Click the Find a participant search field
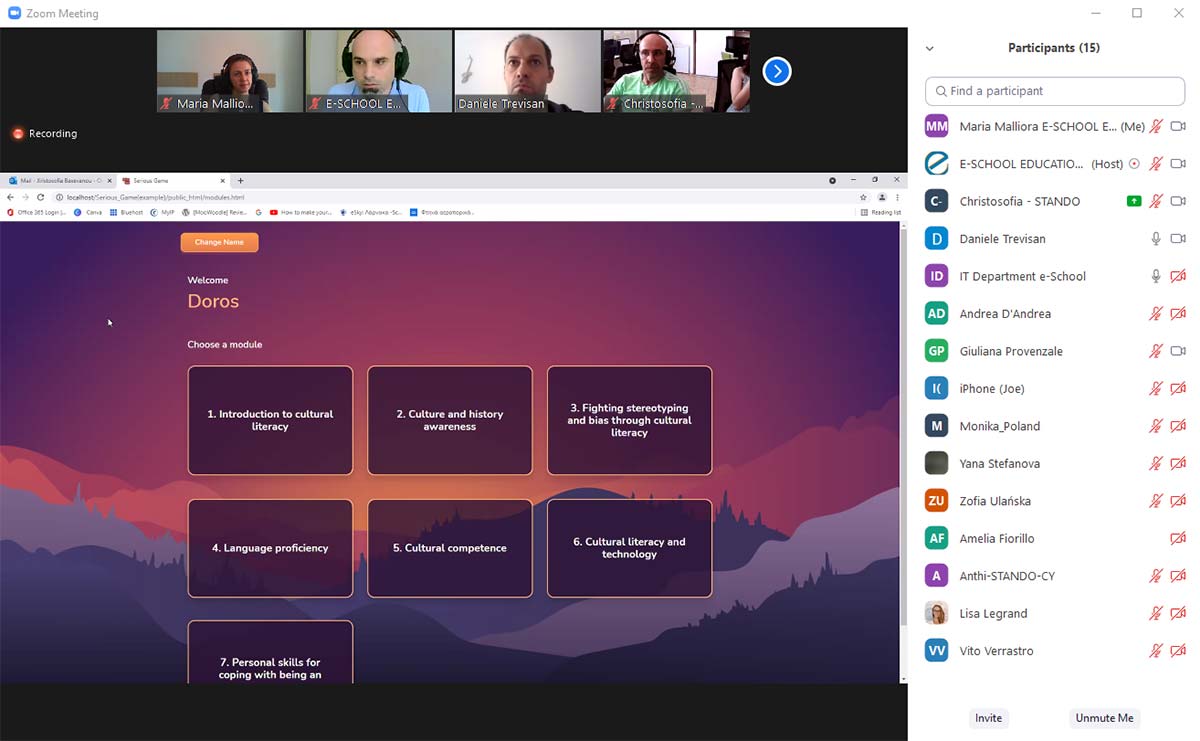This screenshot has width=1200, height=741. tap(1054, 91)
